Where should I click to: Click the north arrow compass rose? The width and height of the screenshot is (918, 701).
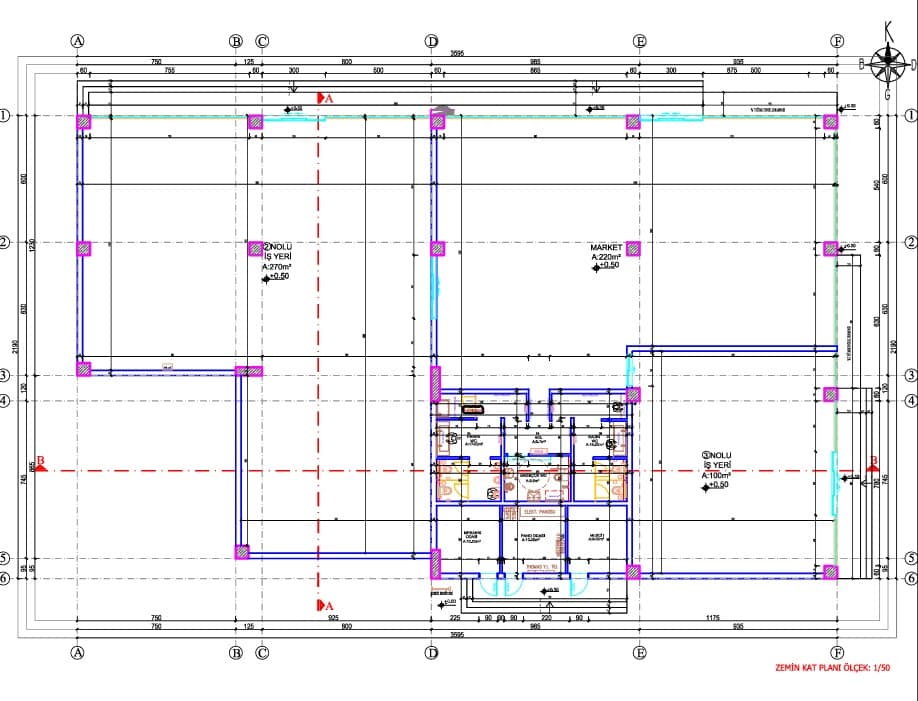pyautogui.click(x=884, y=64)
